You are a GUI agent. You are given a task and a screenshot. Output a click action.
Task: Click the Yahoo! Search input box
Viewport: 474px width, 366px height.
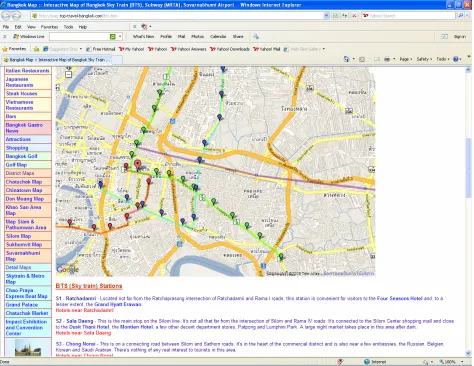coord(408,16)
